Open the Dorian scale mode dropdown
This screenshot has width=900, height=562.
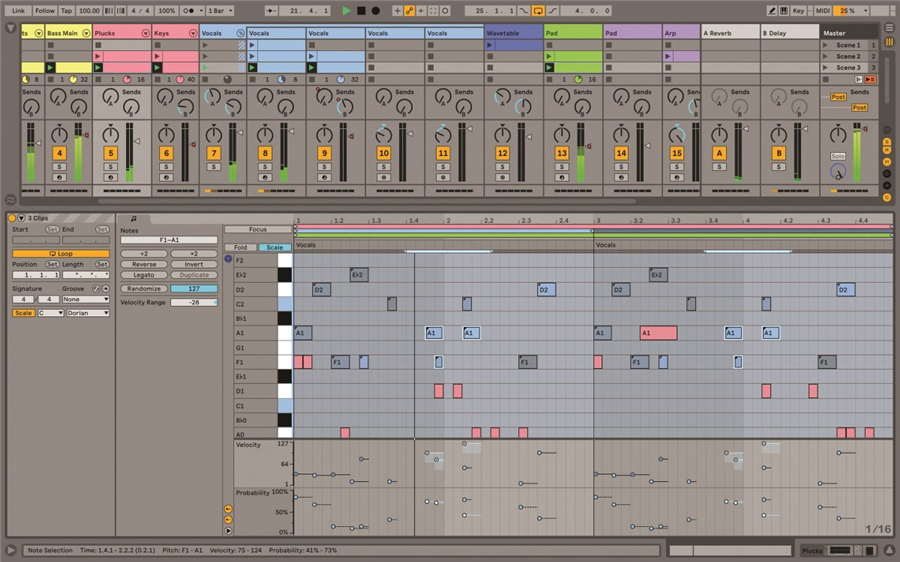(87, 313)
